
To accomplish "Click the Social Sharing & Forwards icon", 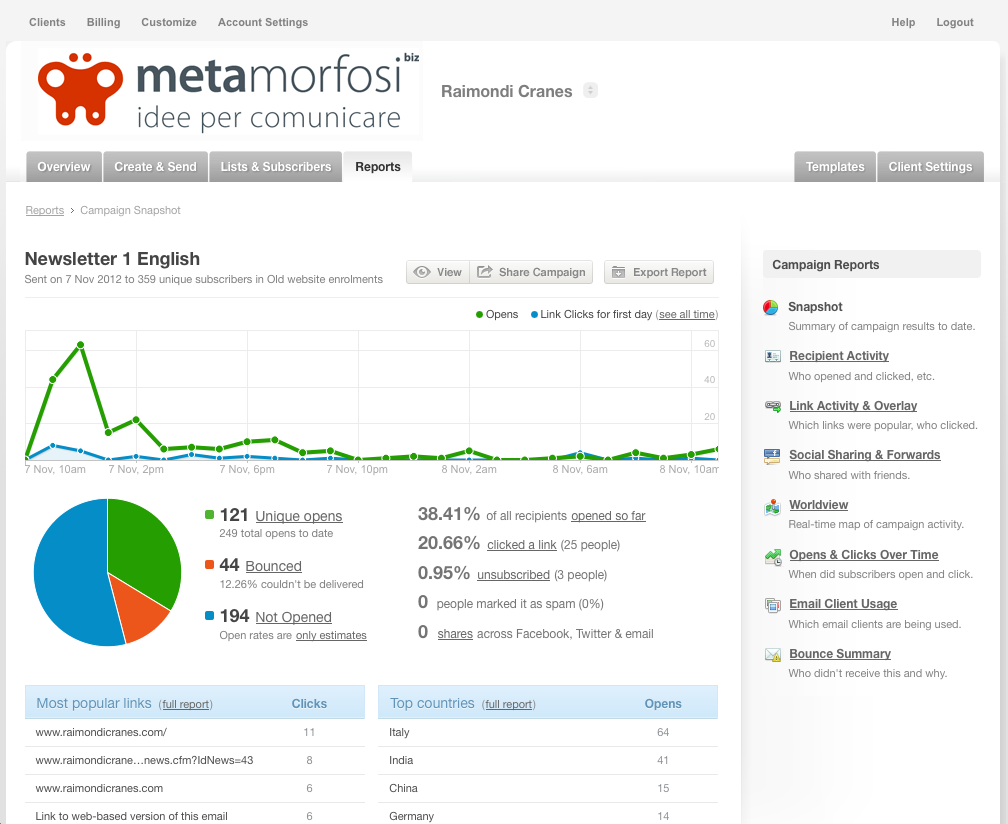I will [772, 456].
